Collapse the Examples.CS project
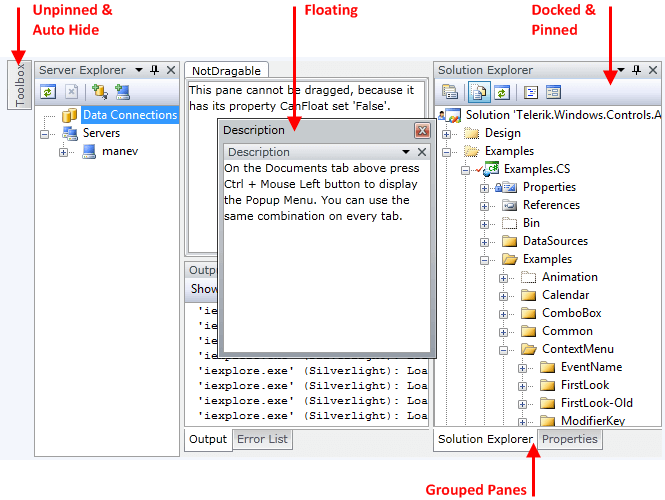Image resolution: width=665 pixels, height=500 pixels. pos(465,170)
